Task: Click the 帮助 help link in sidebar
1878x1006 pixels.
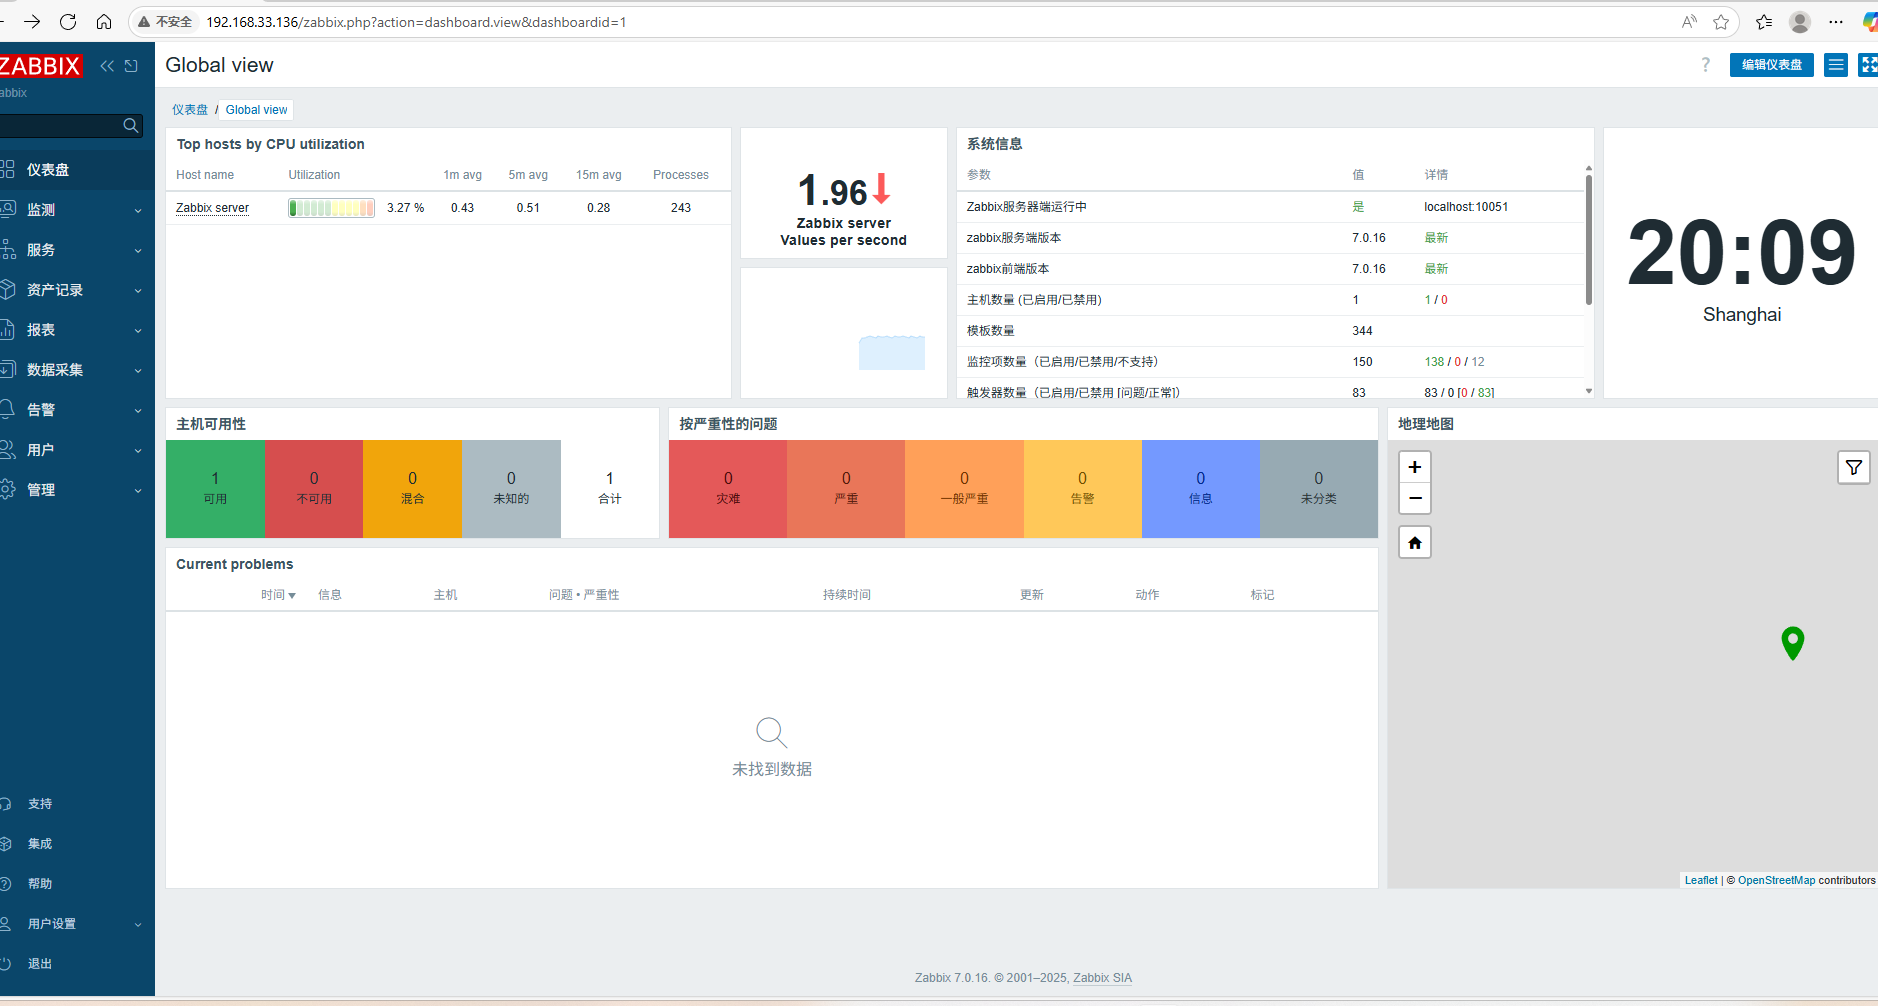Action: (x=40, y=884)
